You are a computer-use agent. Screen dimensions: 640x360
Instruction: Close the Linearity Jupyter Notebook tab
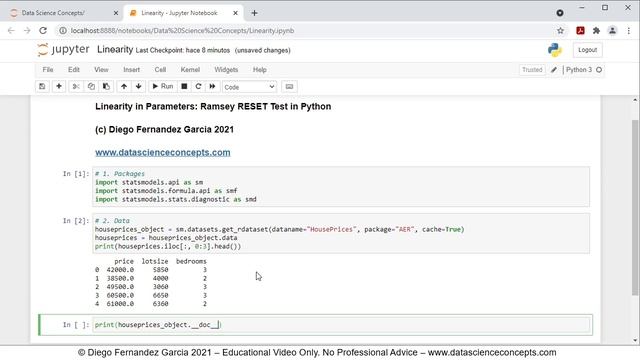pyautogui.click(x=236, y=13)
